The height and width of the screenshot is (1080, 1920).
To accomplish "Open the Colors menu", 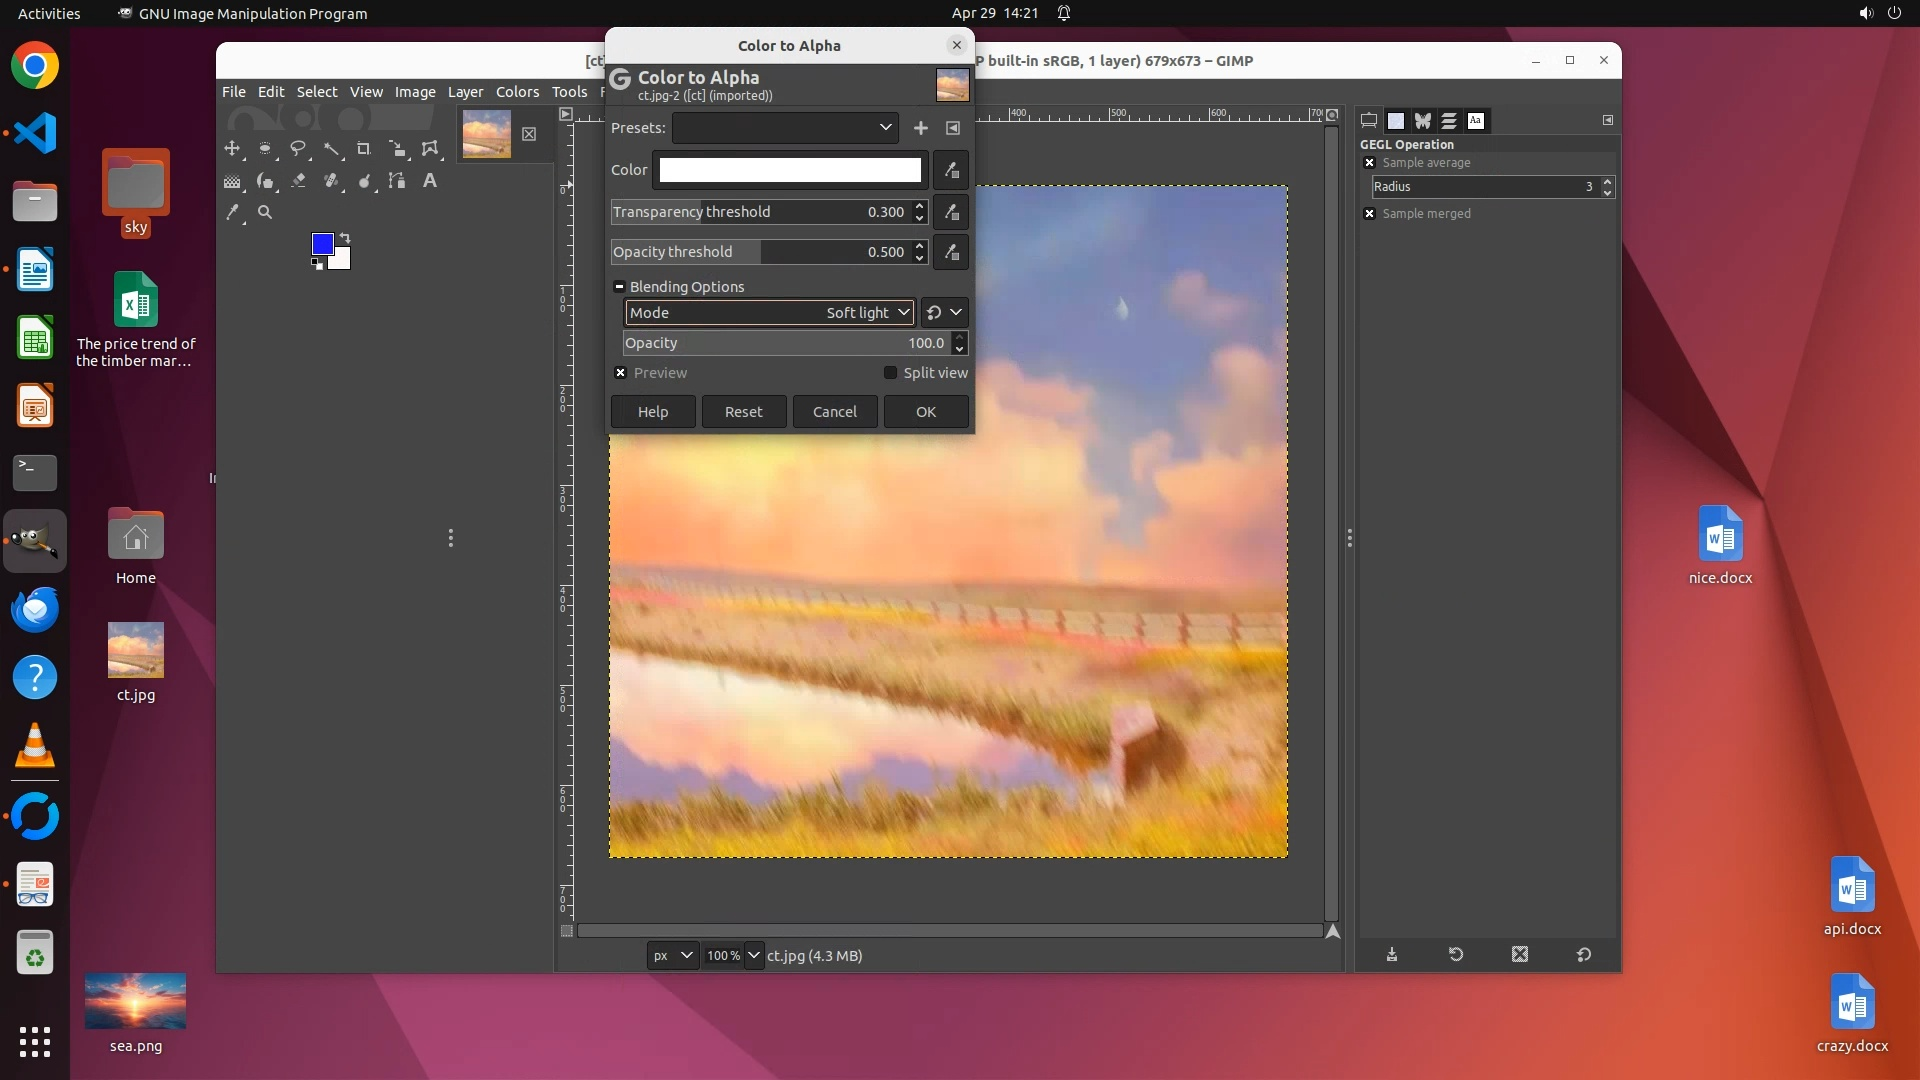I will [517, 92].
